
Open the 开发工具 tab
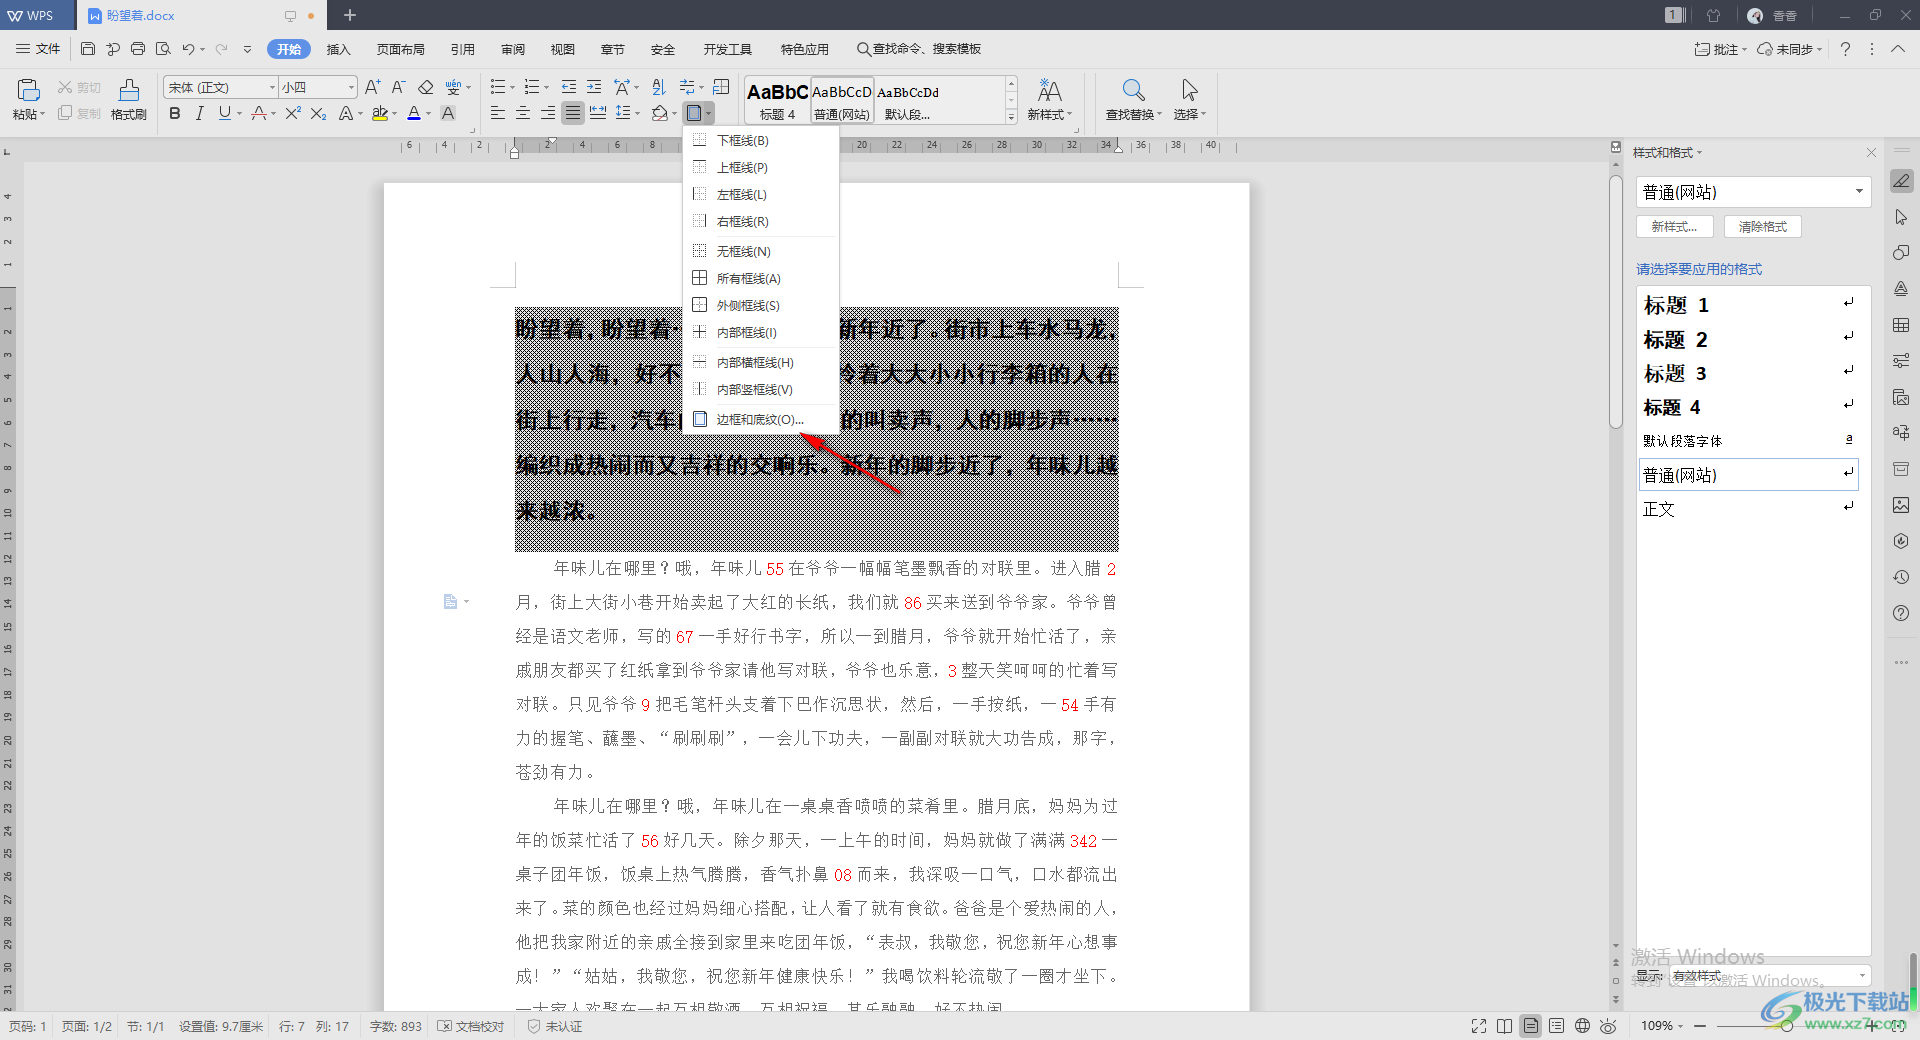pos(727,49)
